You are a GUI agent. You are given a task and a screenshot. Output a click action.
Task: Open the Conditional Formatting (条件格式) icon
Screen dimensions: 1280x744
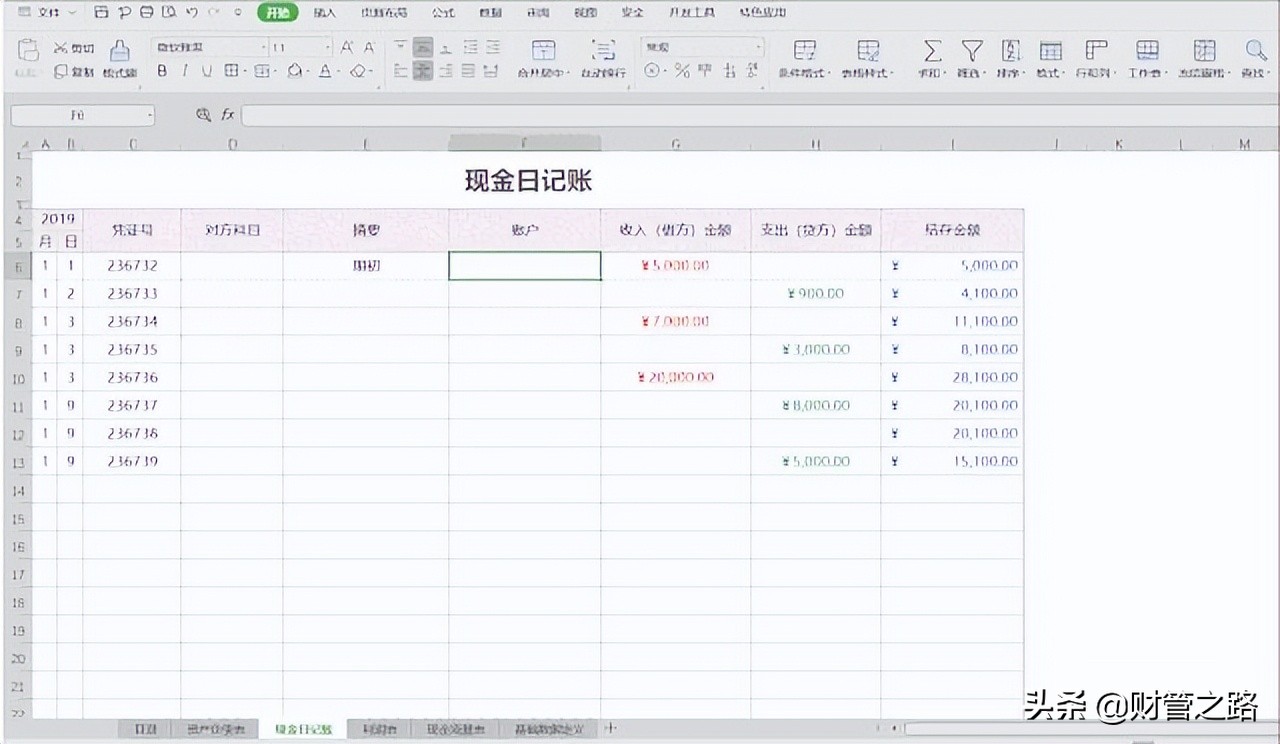point(805,49)
